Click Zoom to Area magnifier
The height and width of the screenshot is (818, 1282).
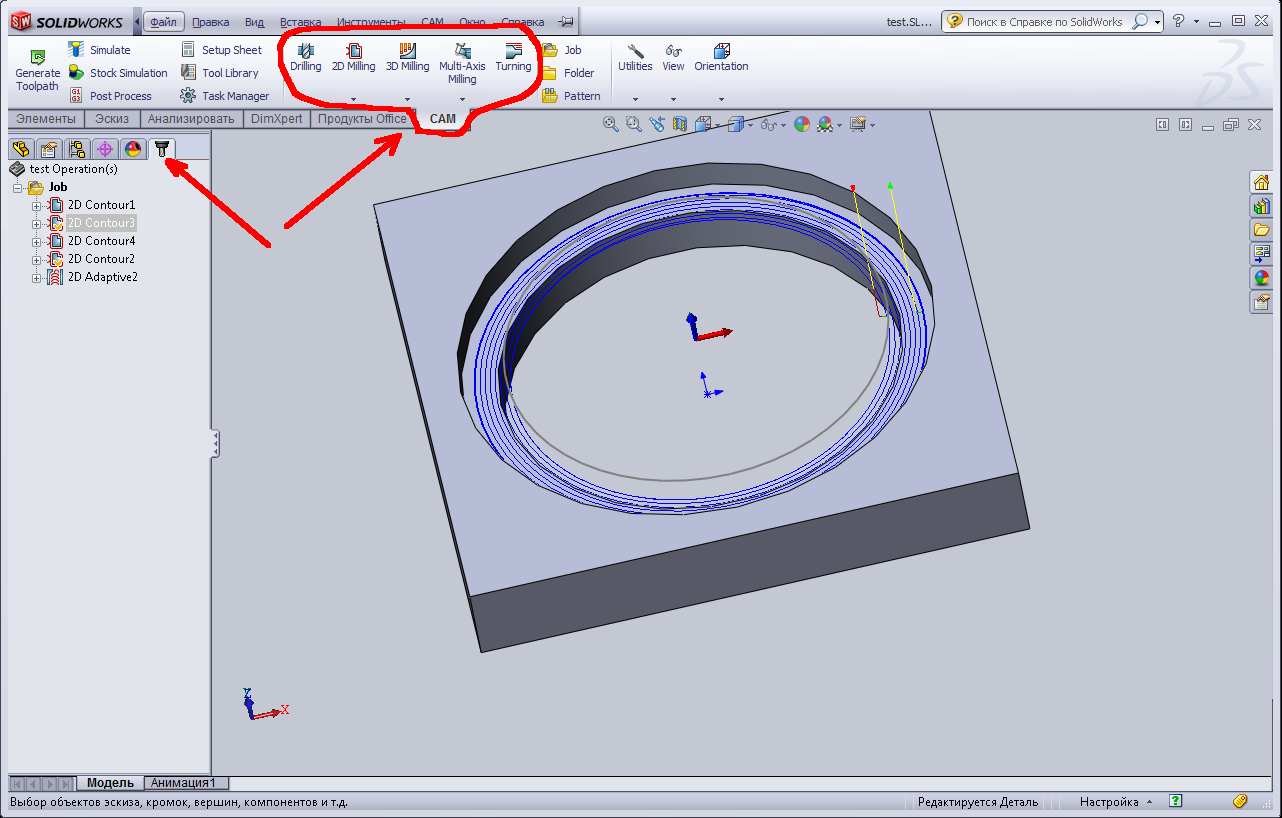click(634, 124)
